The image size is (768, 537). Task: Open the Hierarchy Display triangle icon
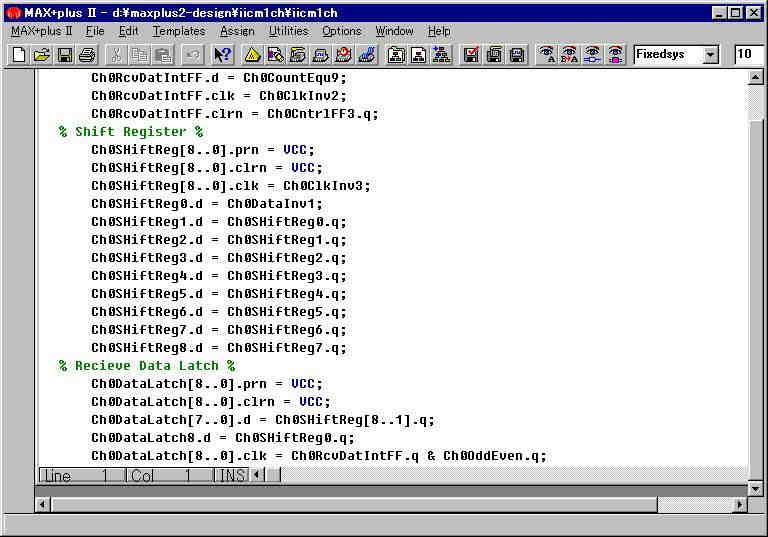point(253,55)
